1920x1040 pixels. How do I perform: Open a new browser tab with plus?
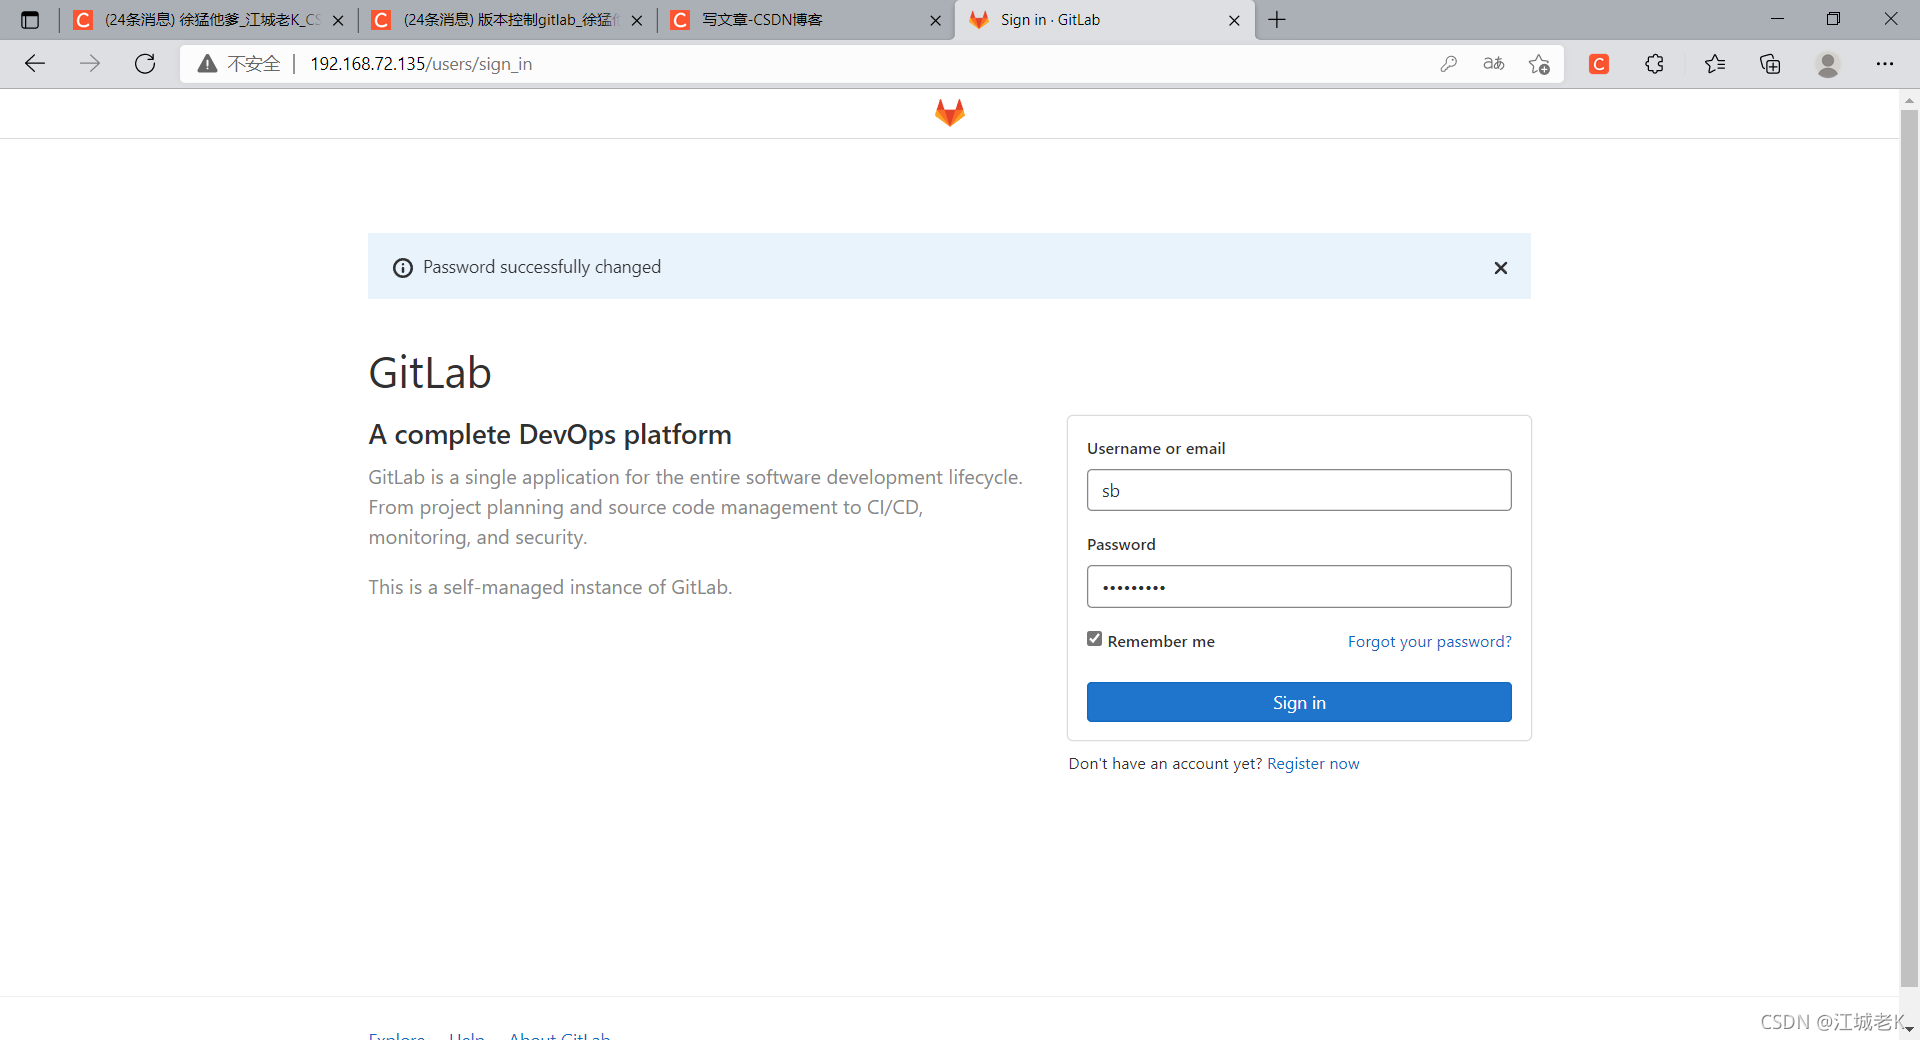tap(1277, 20)
